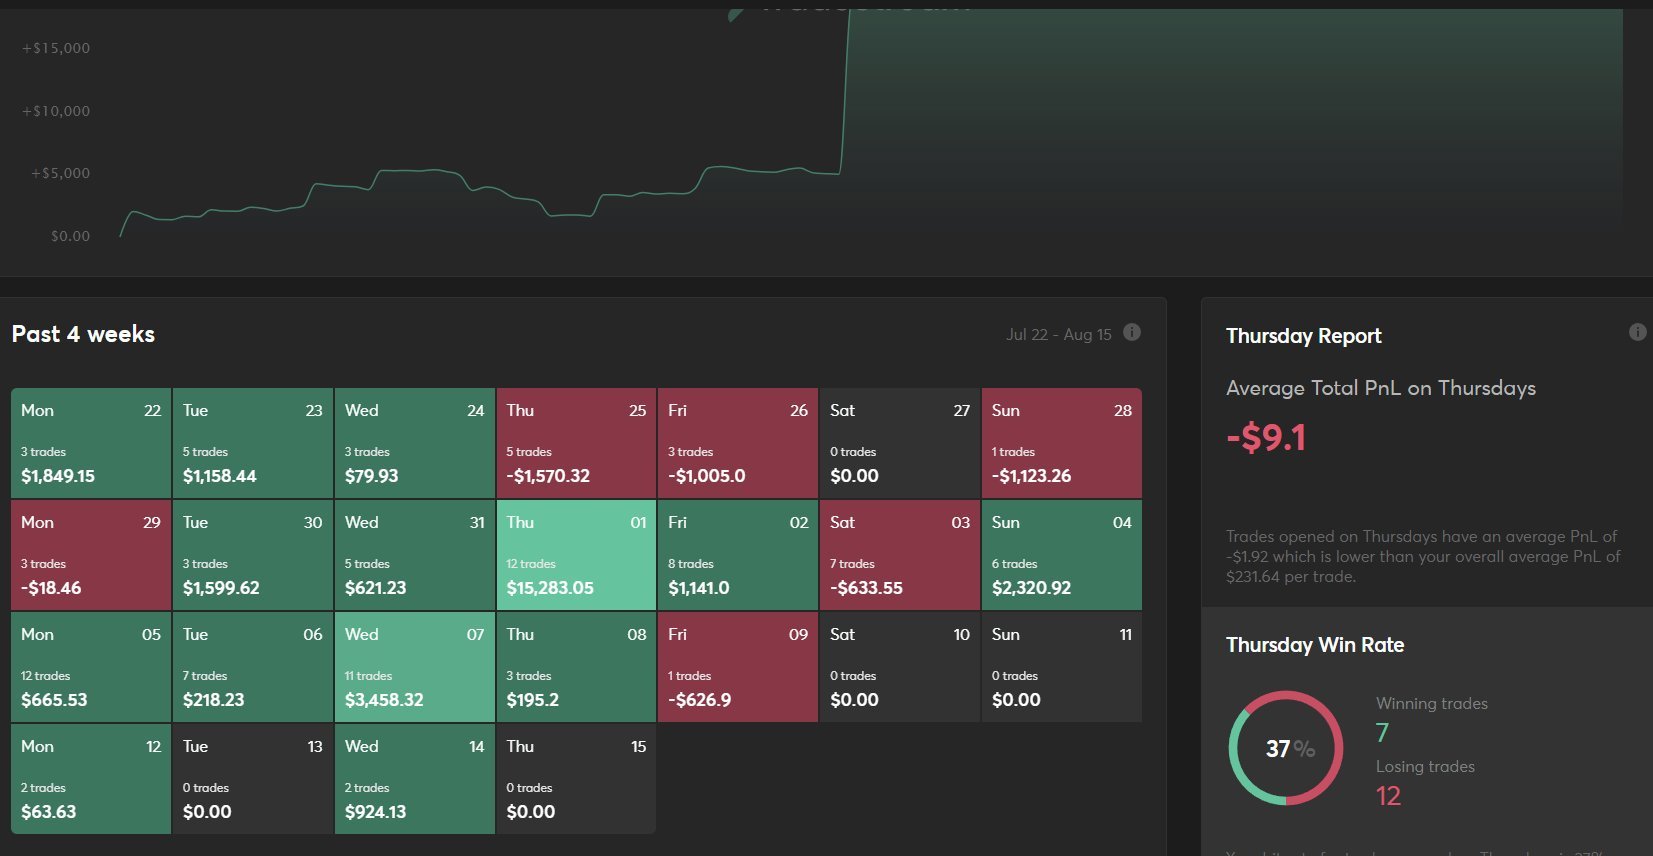Click Average Total PnL on Thursdays label
The height and width of the screenshot is (856, 1653).
click(x=1381, y=388)
